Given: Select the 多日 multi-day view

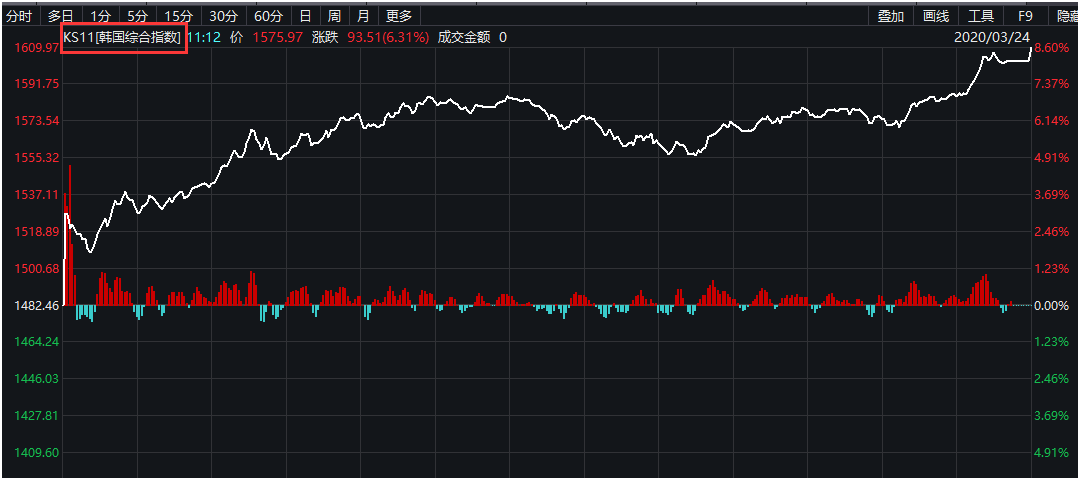Looking at the screenshot, I should tap(61, 16).
